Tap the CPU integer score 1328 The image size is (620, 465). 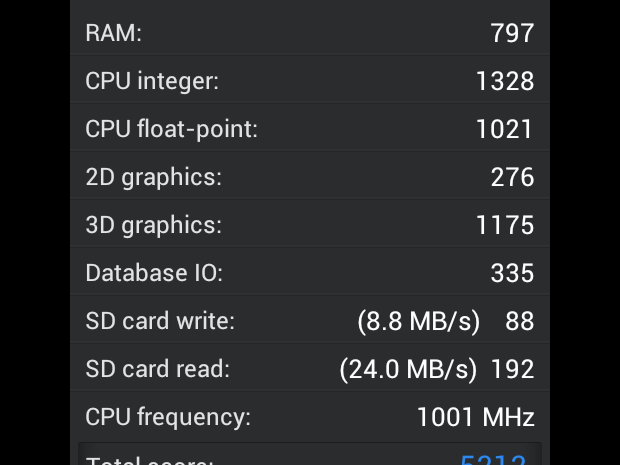(x=505, y=81)
